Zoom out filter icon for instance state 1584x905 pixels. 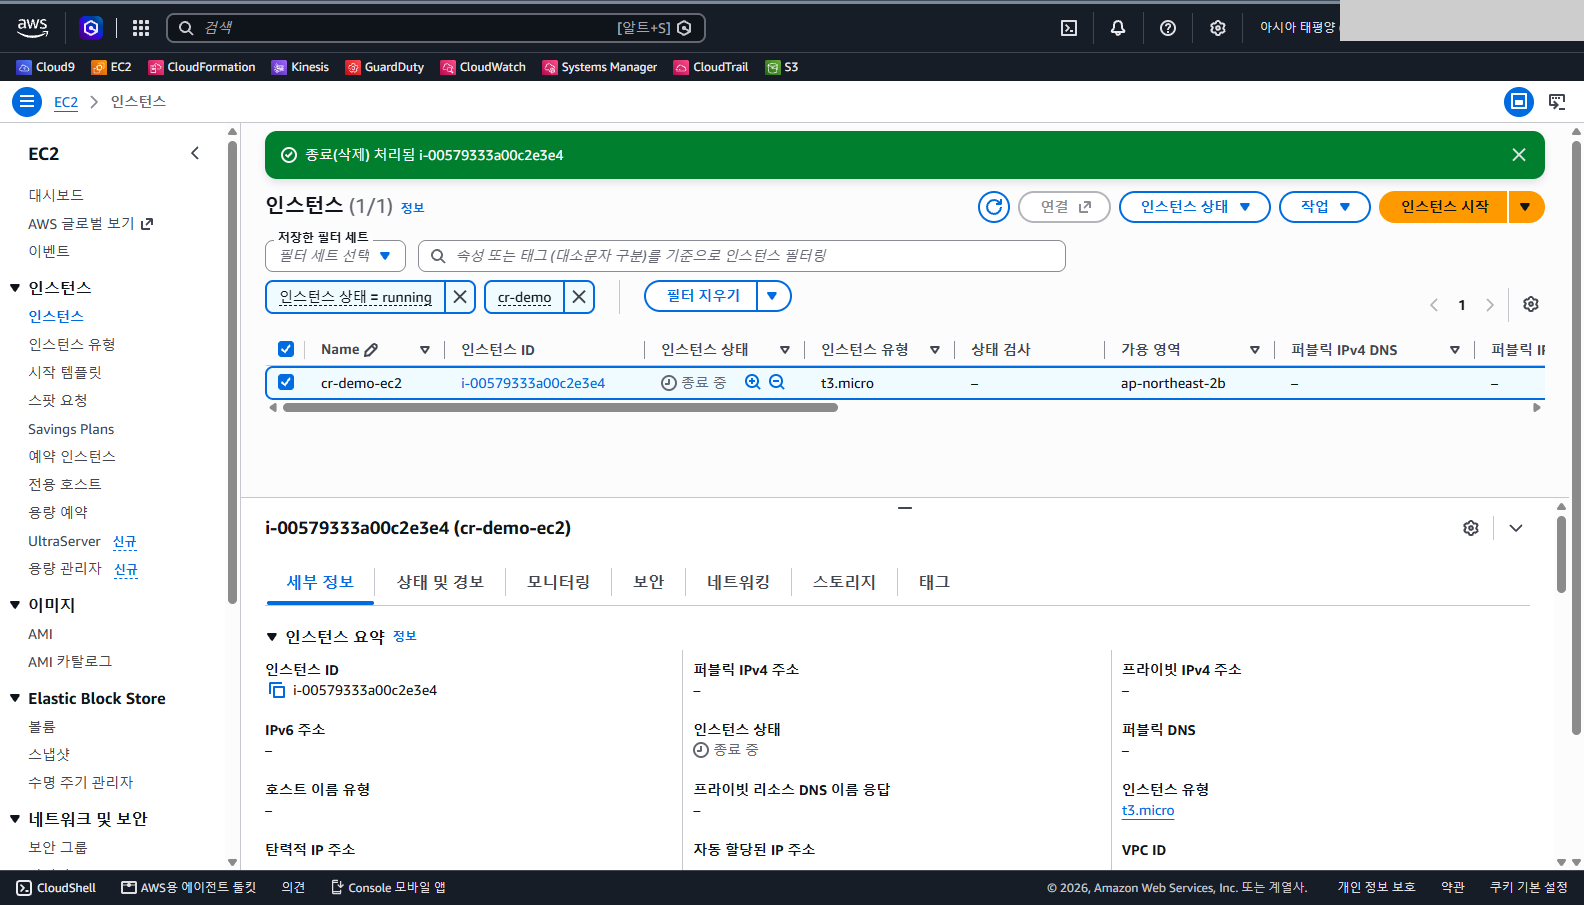777,382
